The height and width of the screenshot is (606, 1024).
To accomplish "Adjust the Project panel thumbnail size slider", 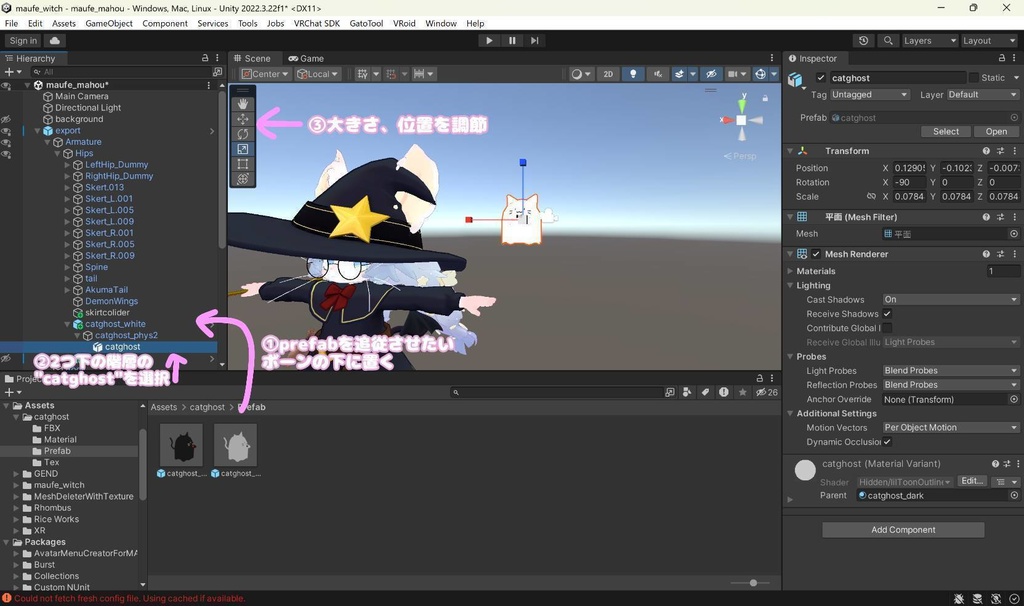I will tap(751, 582).
